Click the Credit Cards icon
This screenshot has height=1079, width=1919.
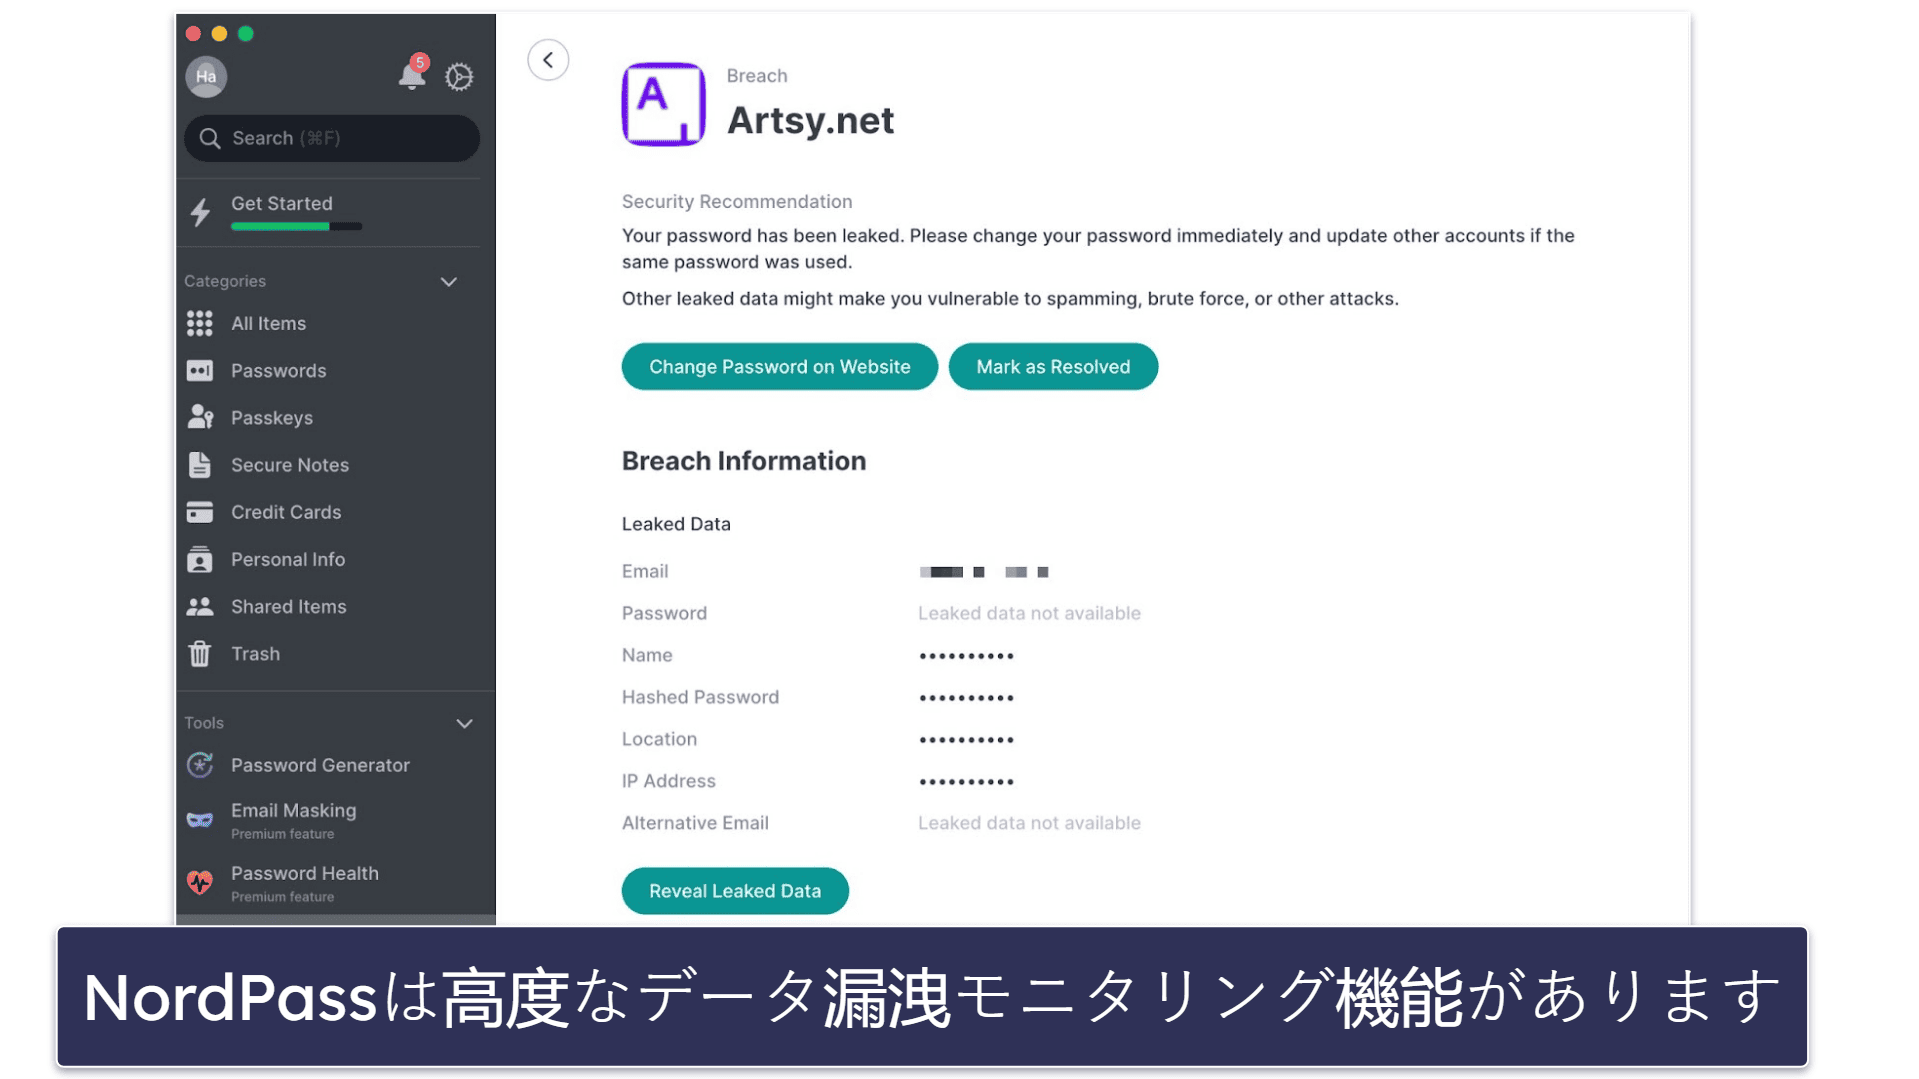pyautogui.click(x=200, y=512)
